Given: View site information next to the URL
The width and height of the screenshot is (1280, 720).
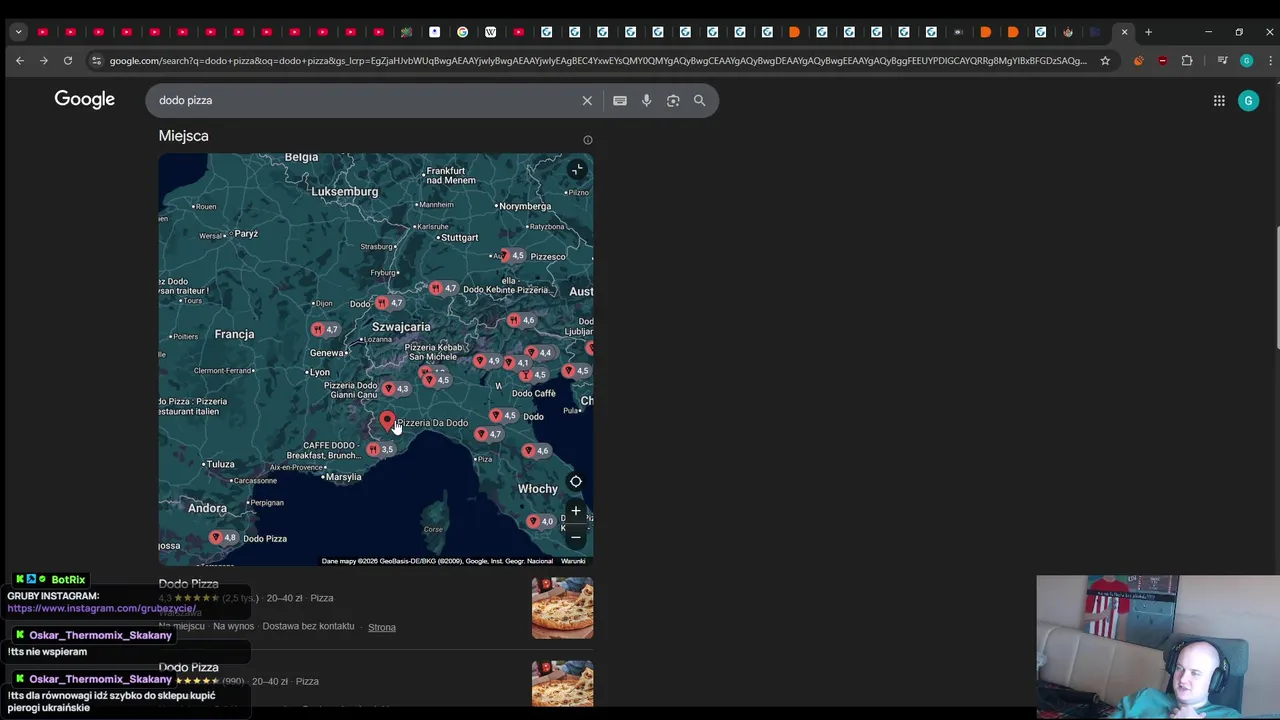Looking at the screenshot, I should pyautogui.click(x=96, y=61).
